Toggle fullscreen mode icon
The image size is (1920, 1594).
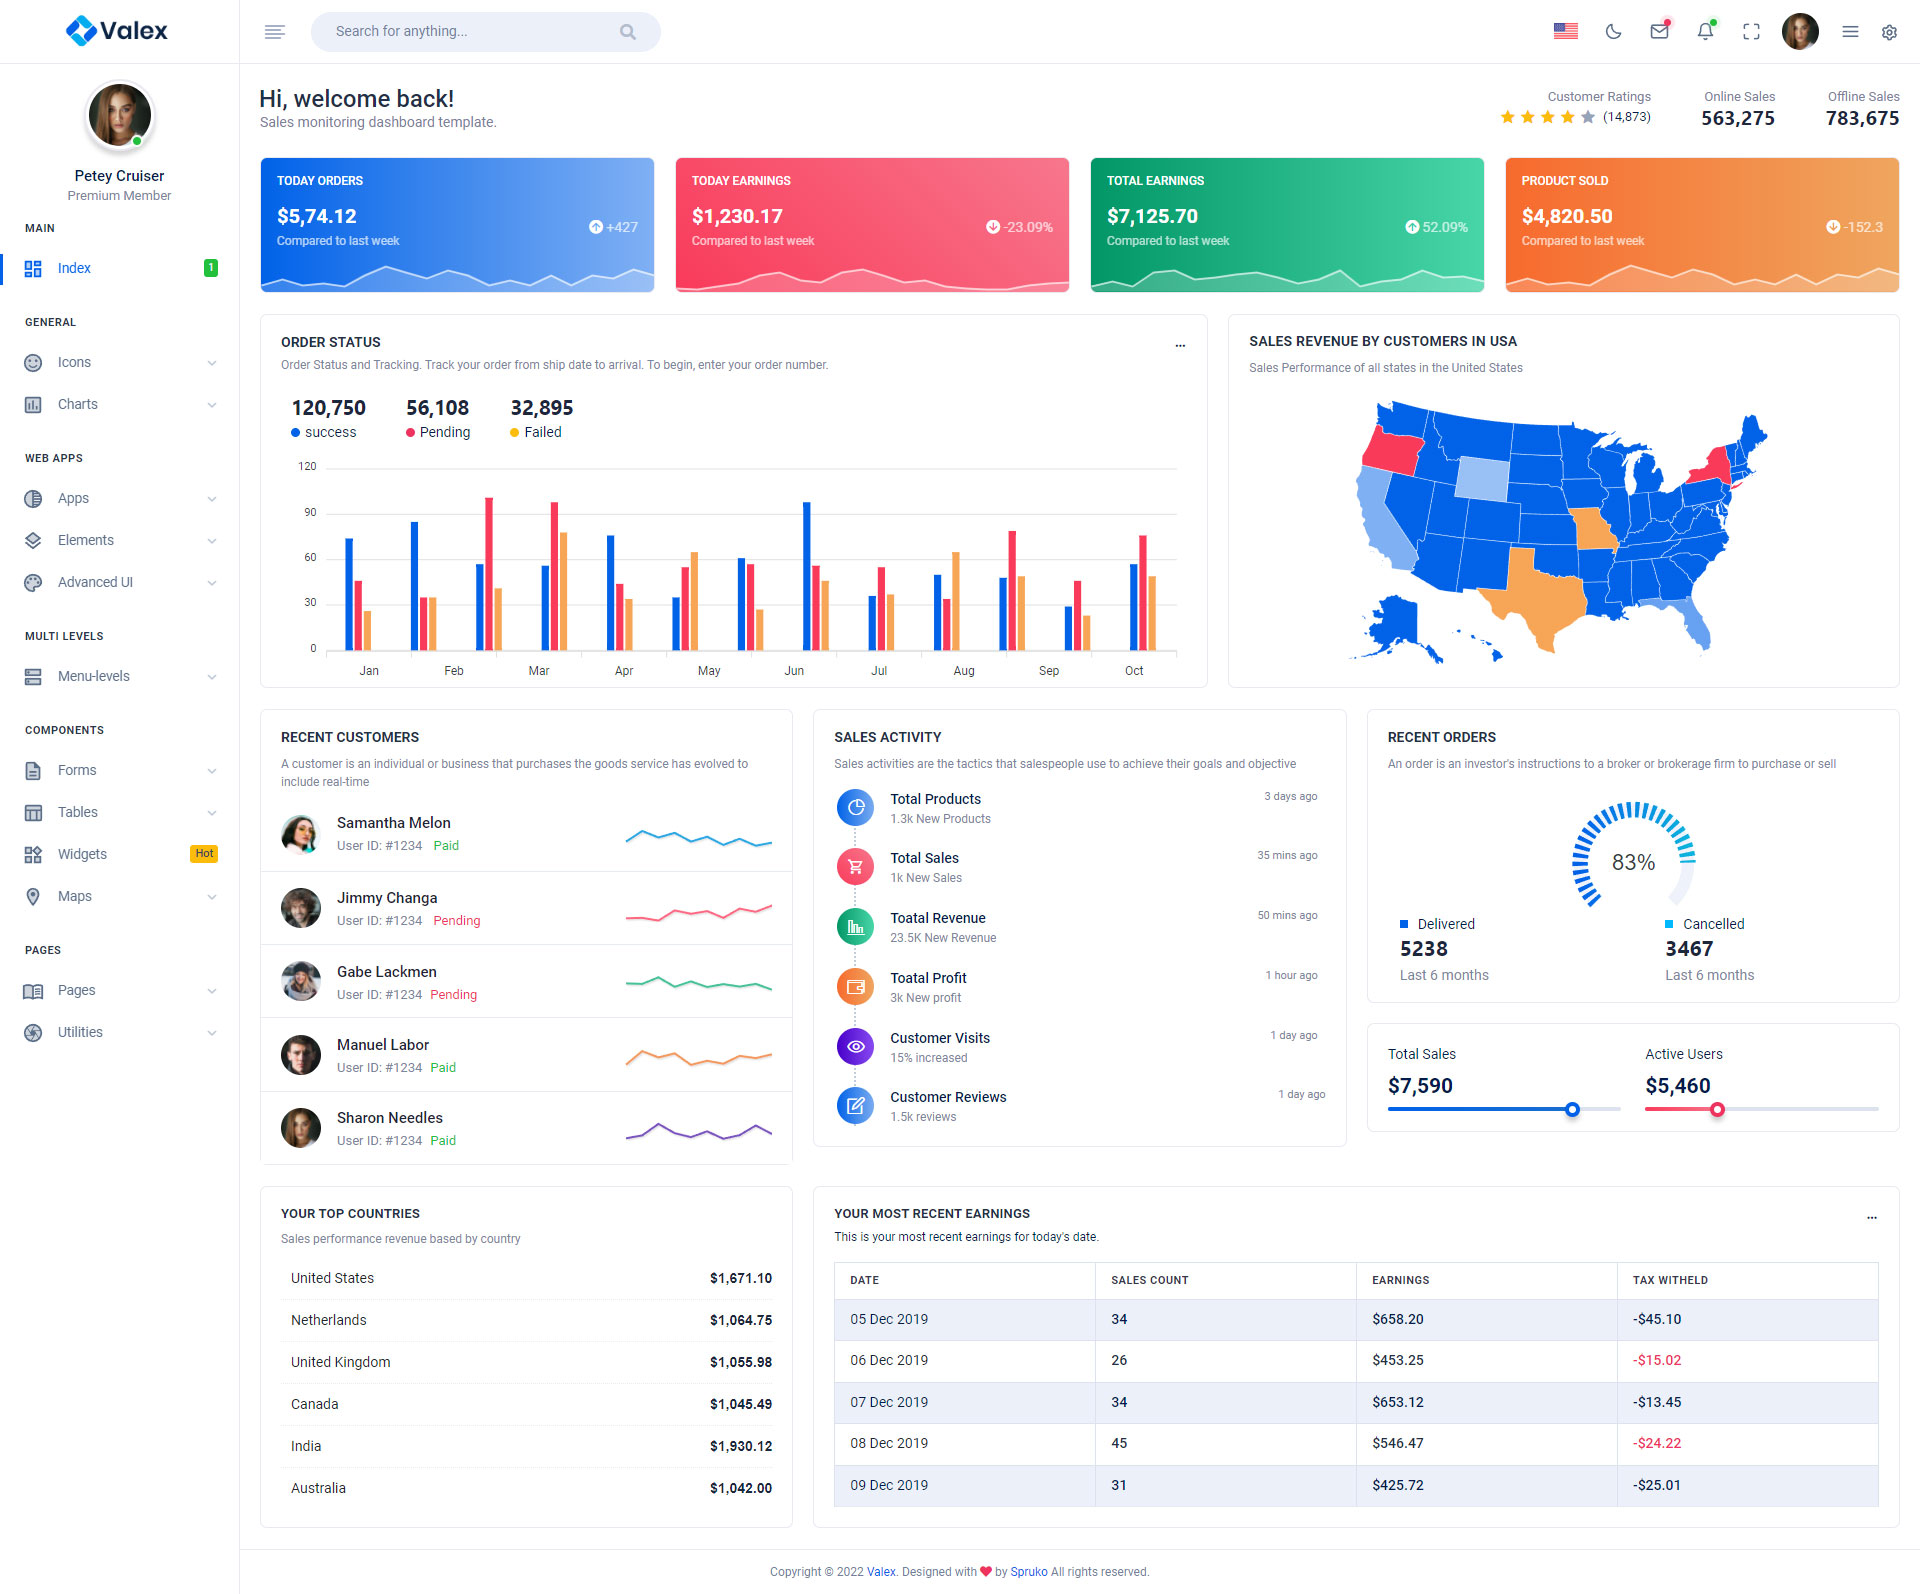(1751, 32)
